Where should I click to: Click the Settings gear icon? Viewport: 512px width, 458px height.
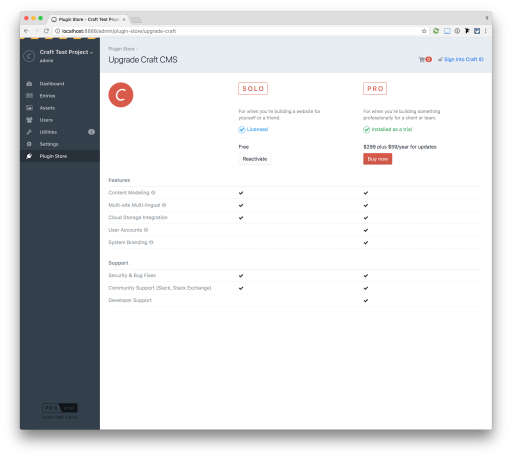tap(29, 144)
